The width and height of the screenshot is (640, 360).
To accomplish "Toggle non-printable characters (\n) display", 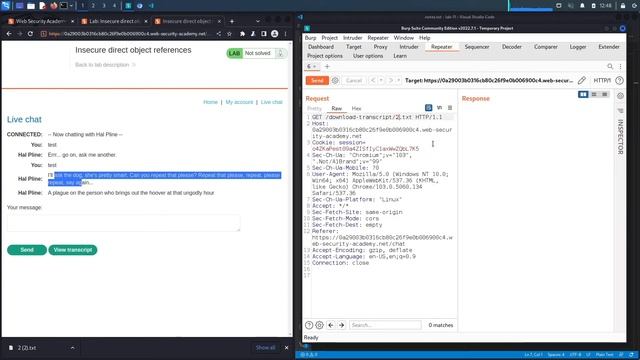I will pyautogui.click(x=439, y=108).
